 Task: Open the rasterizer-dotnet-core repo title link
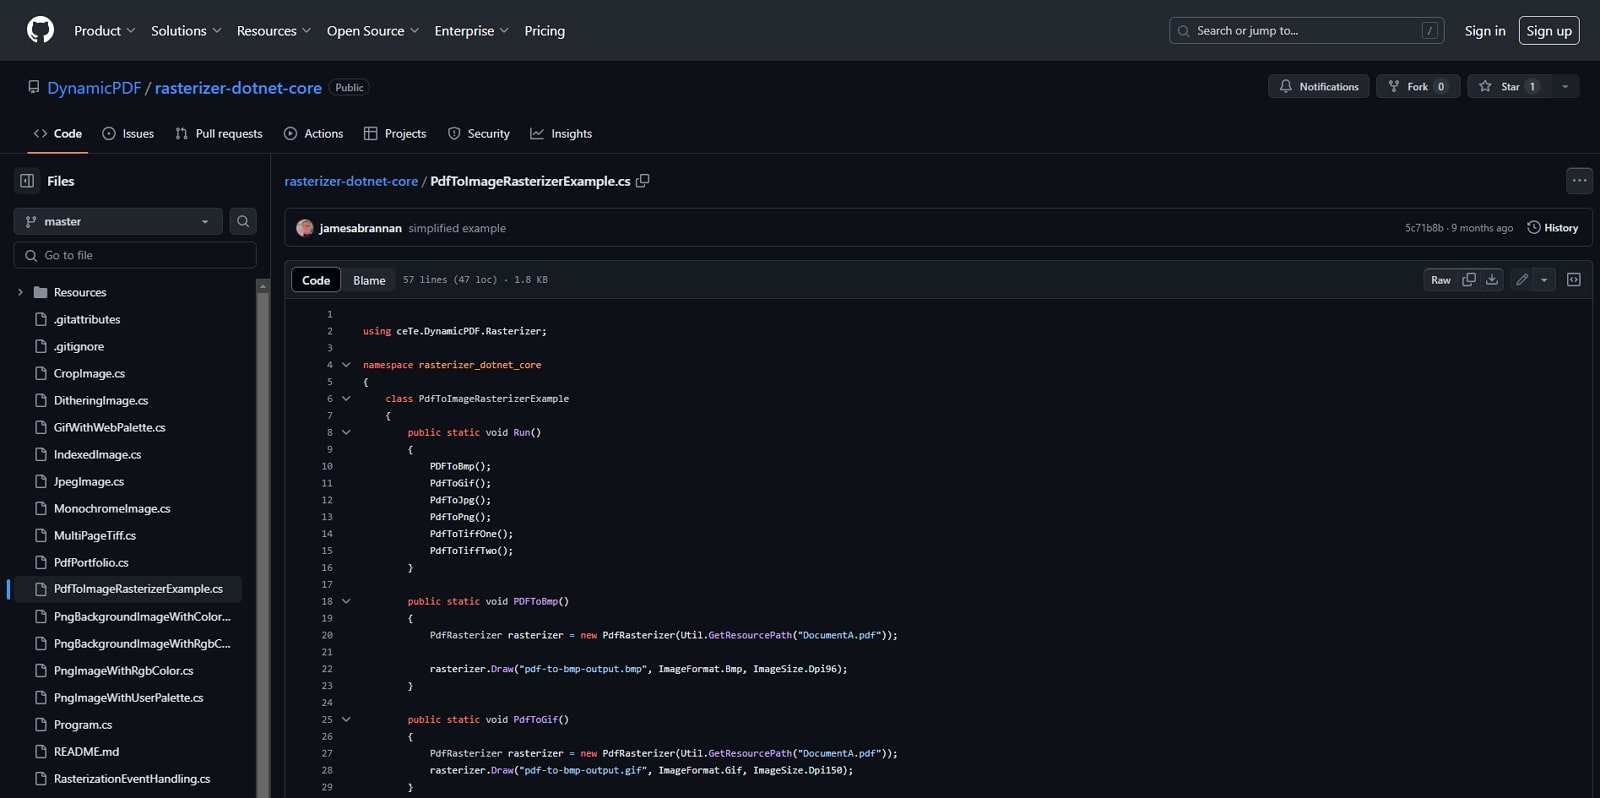(238, 88)
